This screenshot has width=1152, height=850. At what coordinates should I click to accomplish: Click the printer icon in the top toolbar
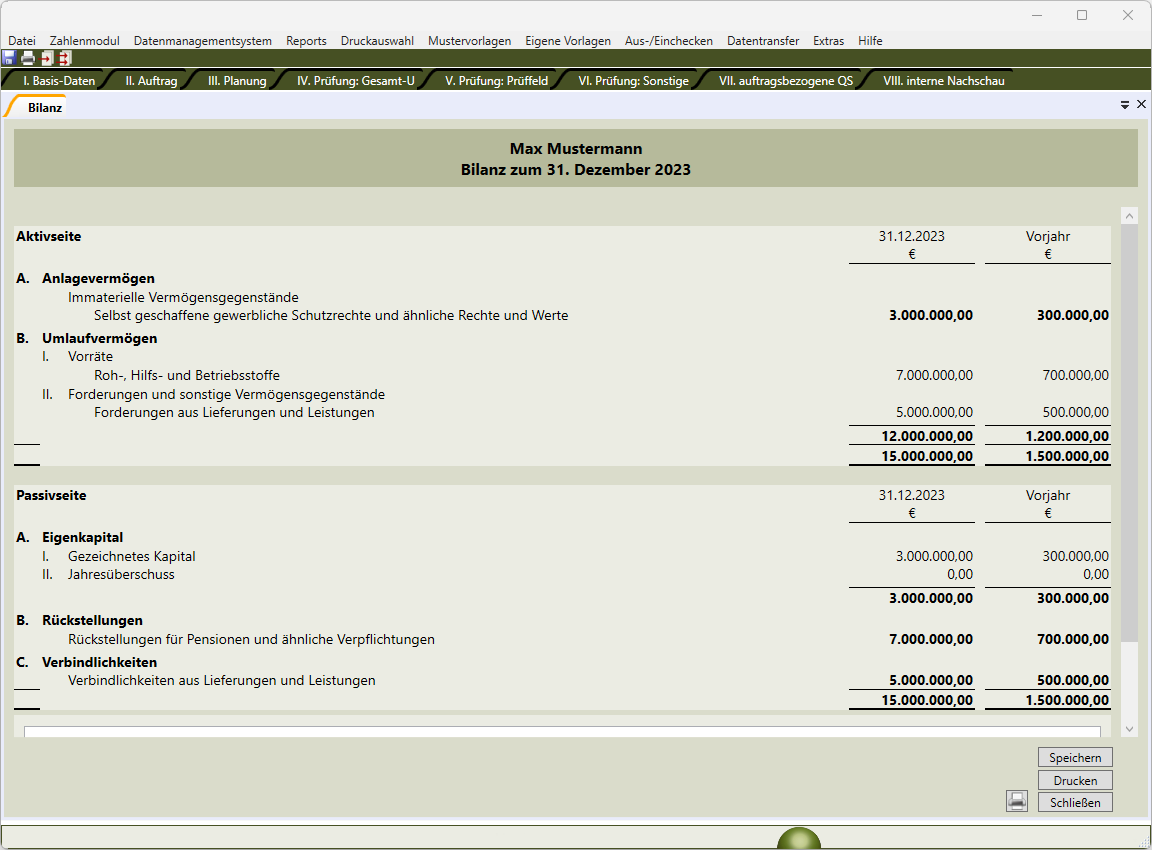coord(28,58)
